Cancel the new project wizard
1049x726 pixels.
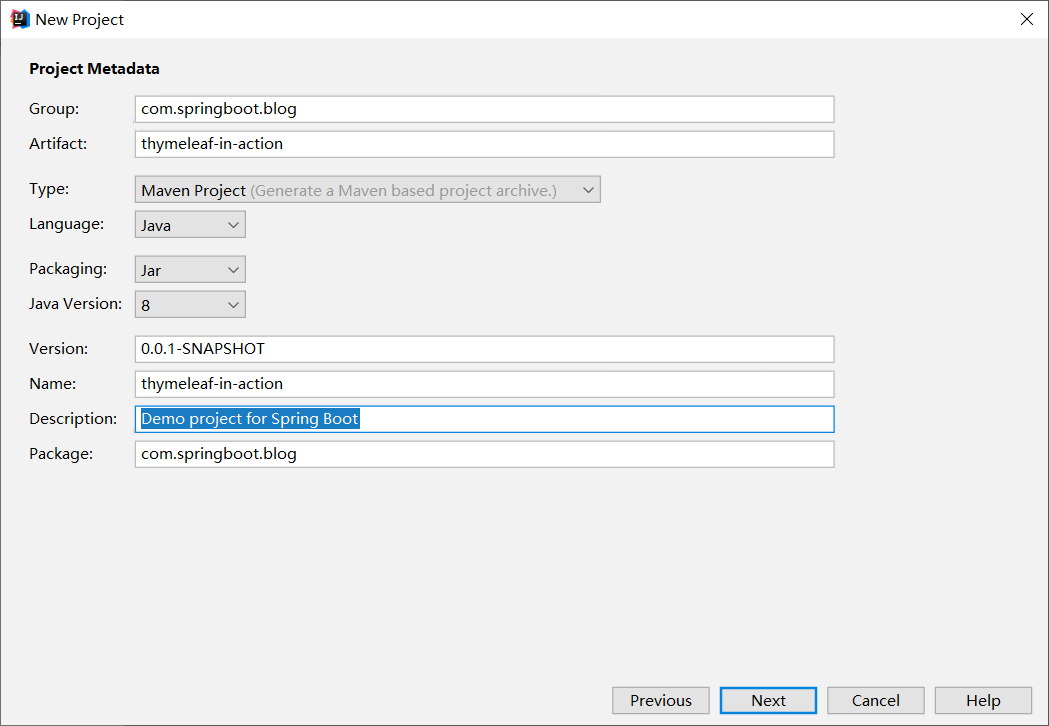click(x=875, y=700)
